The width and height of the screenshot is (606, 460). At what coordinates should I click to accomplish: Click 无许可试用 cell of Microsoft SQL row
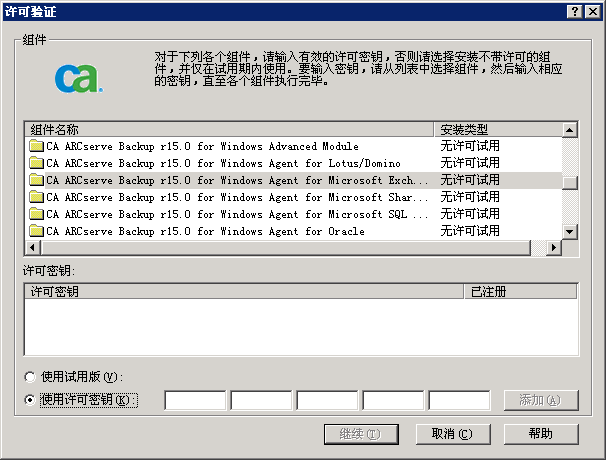(470, 214)
